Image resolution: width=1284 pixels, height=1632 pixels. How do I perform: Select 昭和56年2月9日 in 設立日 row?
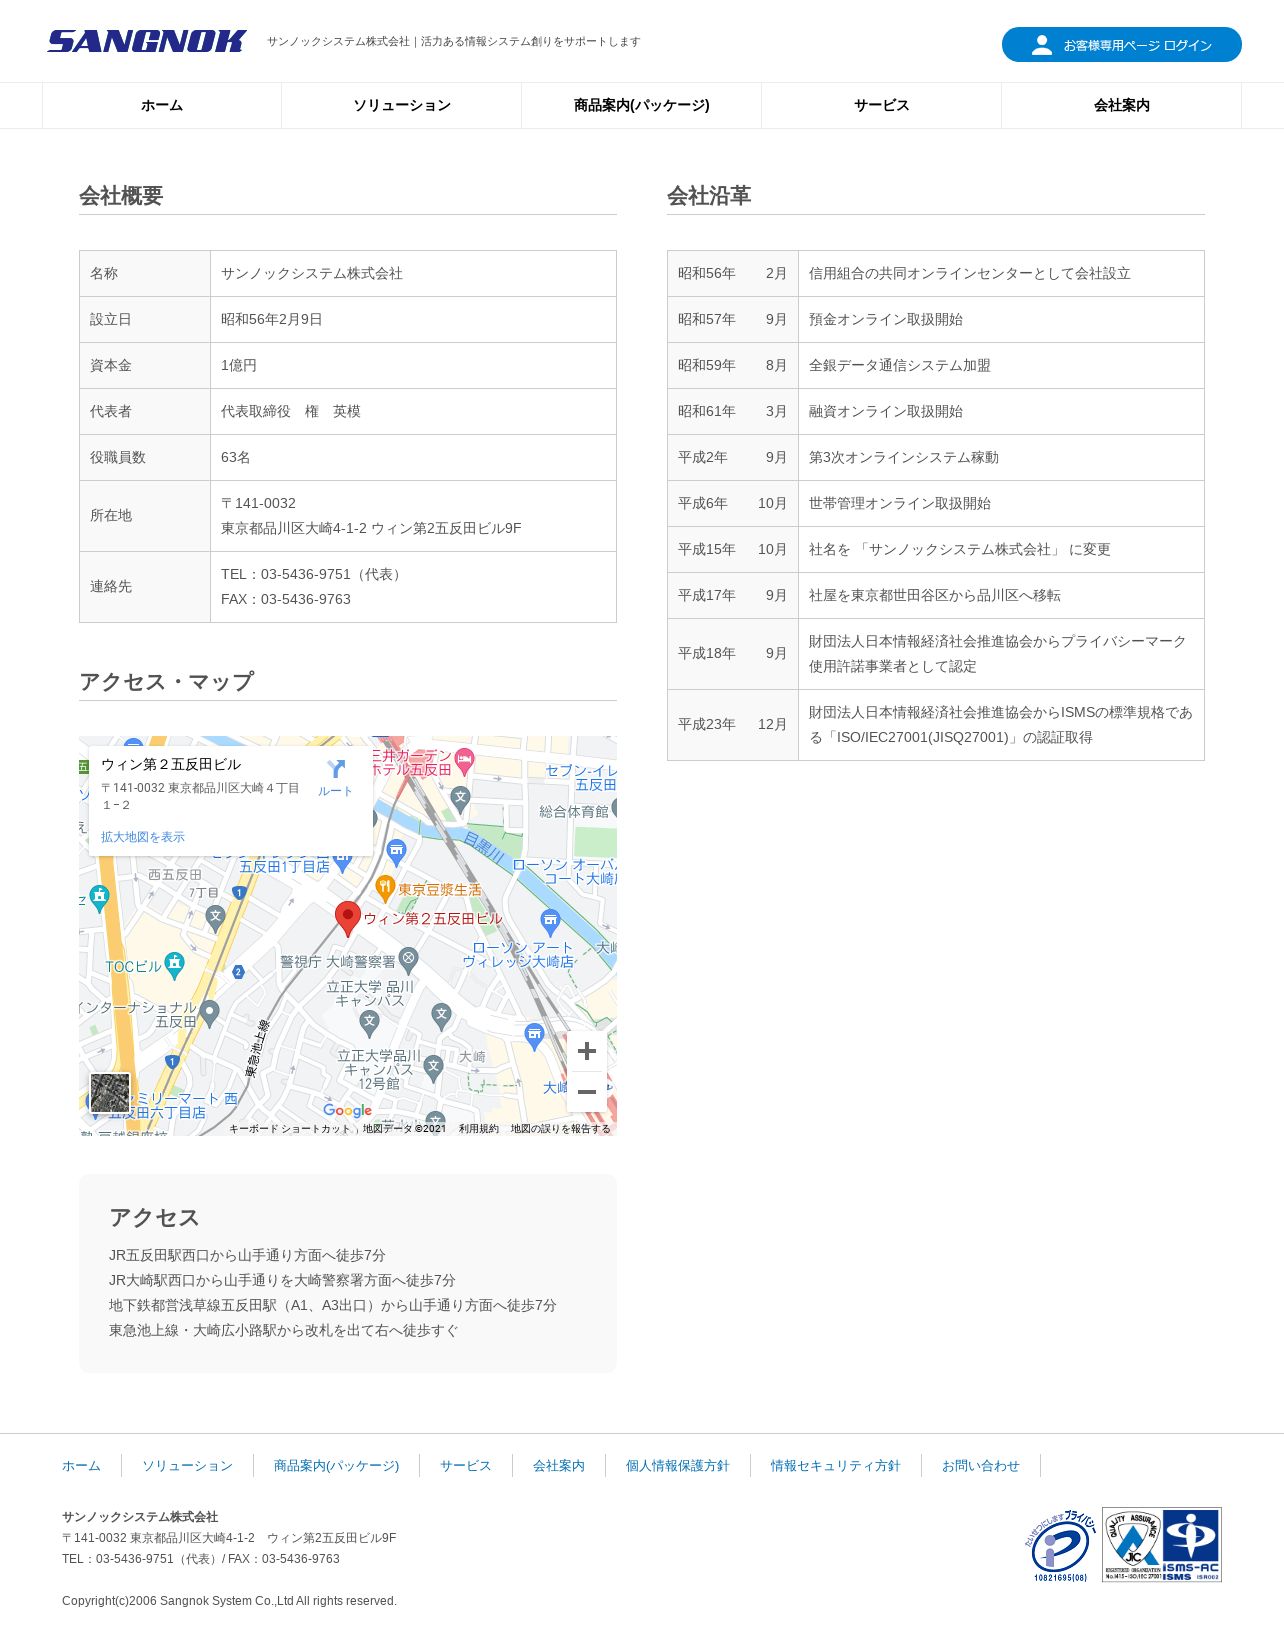pyautogui.click(x=272, y=320)
